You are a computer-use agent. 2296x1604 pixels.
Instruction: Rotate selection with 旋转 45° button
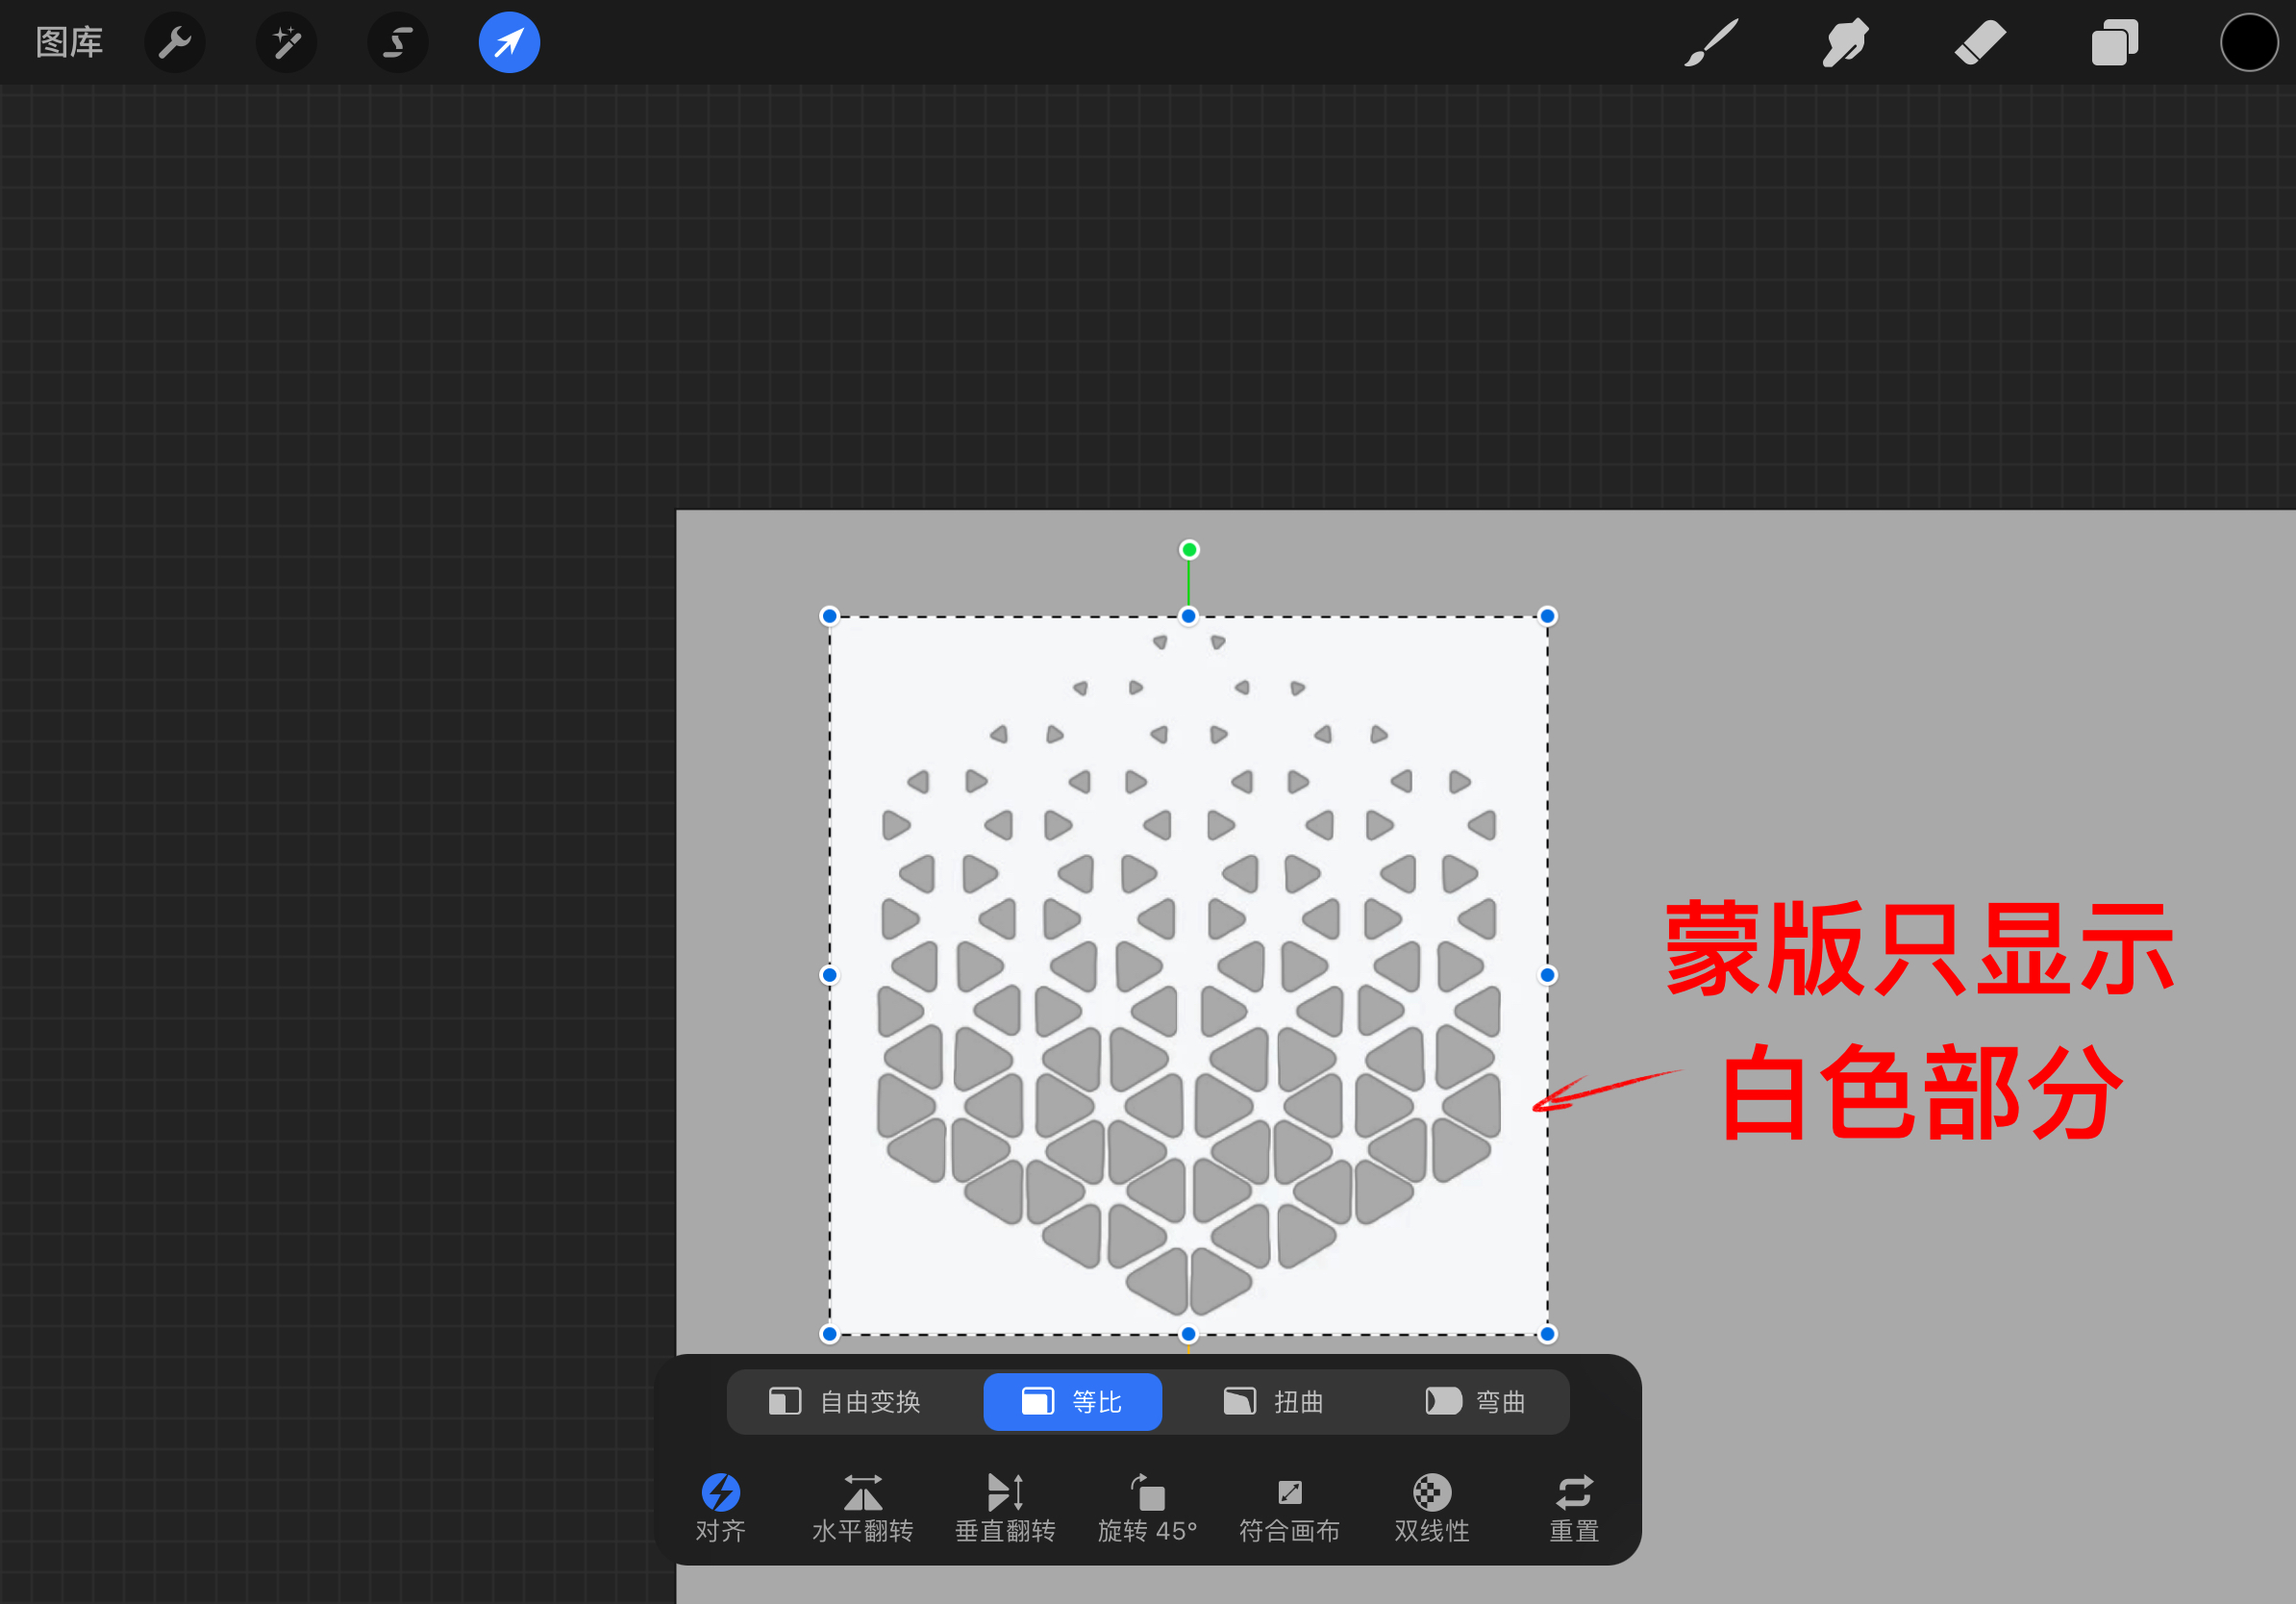click(x=1147, y=1506)
